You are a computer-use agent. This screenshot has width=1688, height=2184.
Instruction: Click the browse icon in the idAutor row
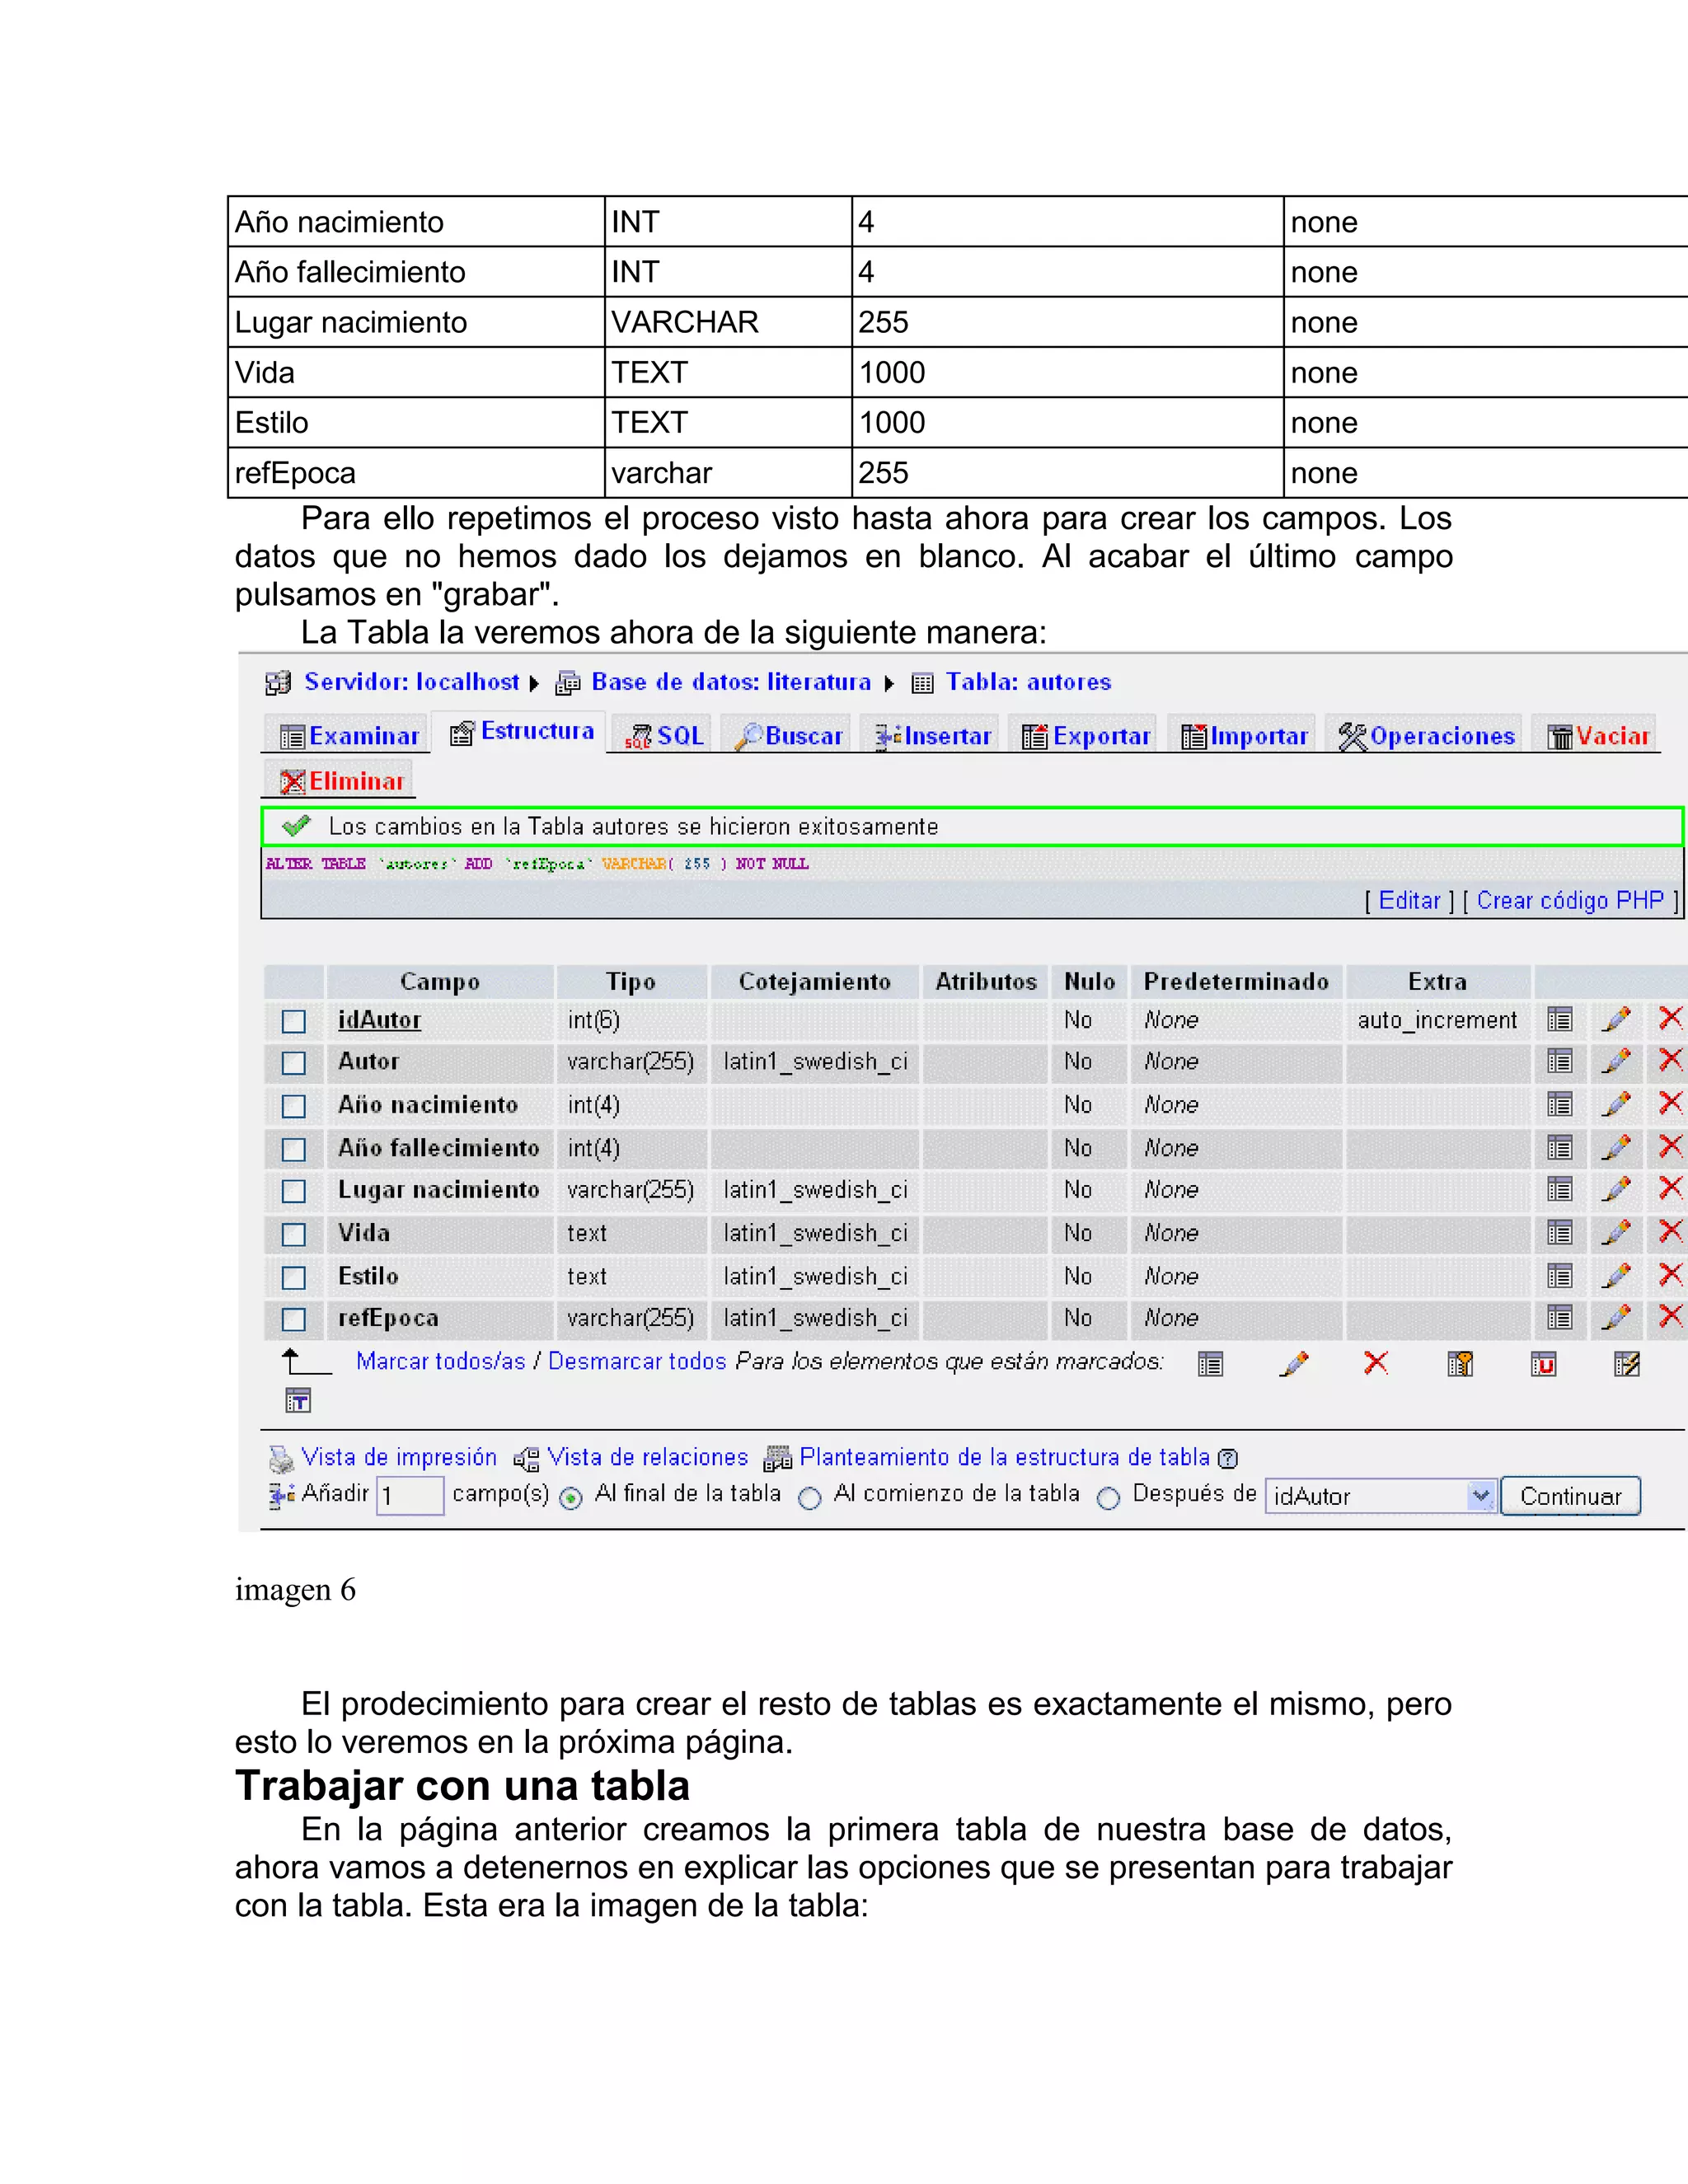[1559, 1020]
